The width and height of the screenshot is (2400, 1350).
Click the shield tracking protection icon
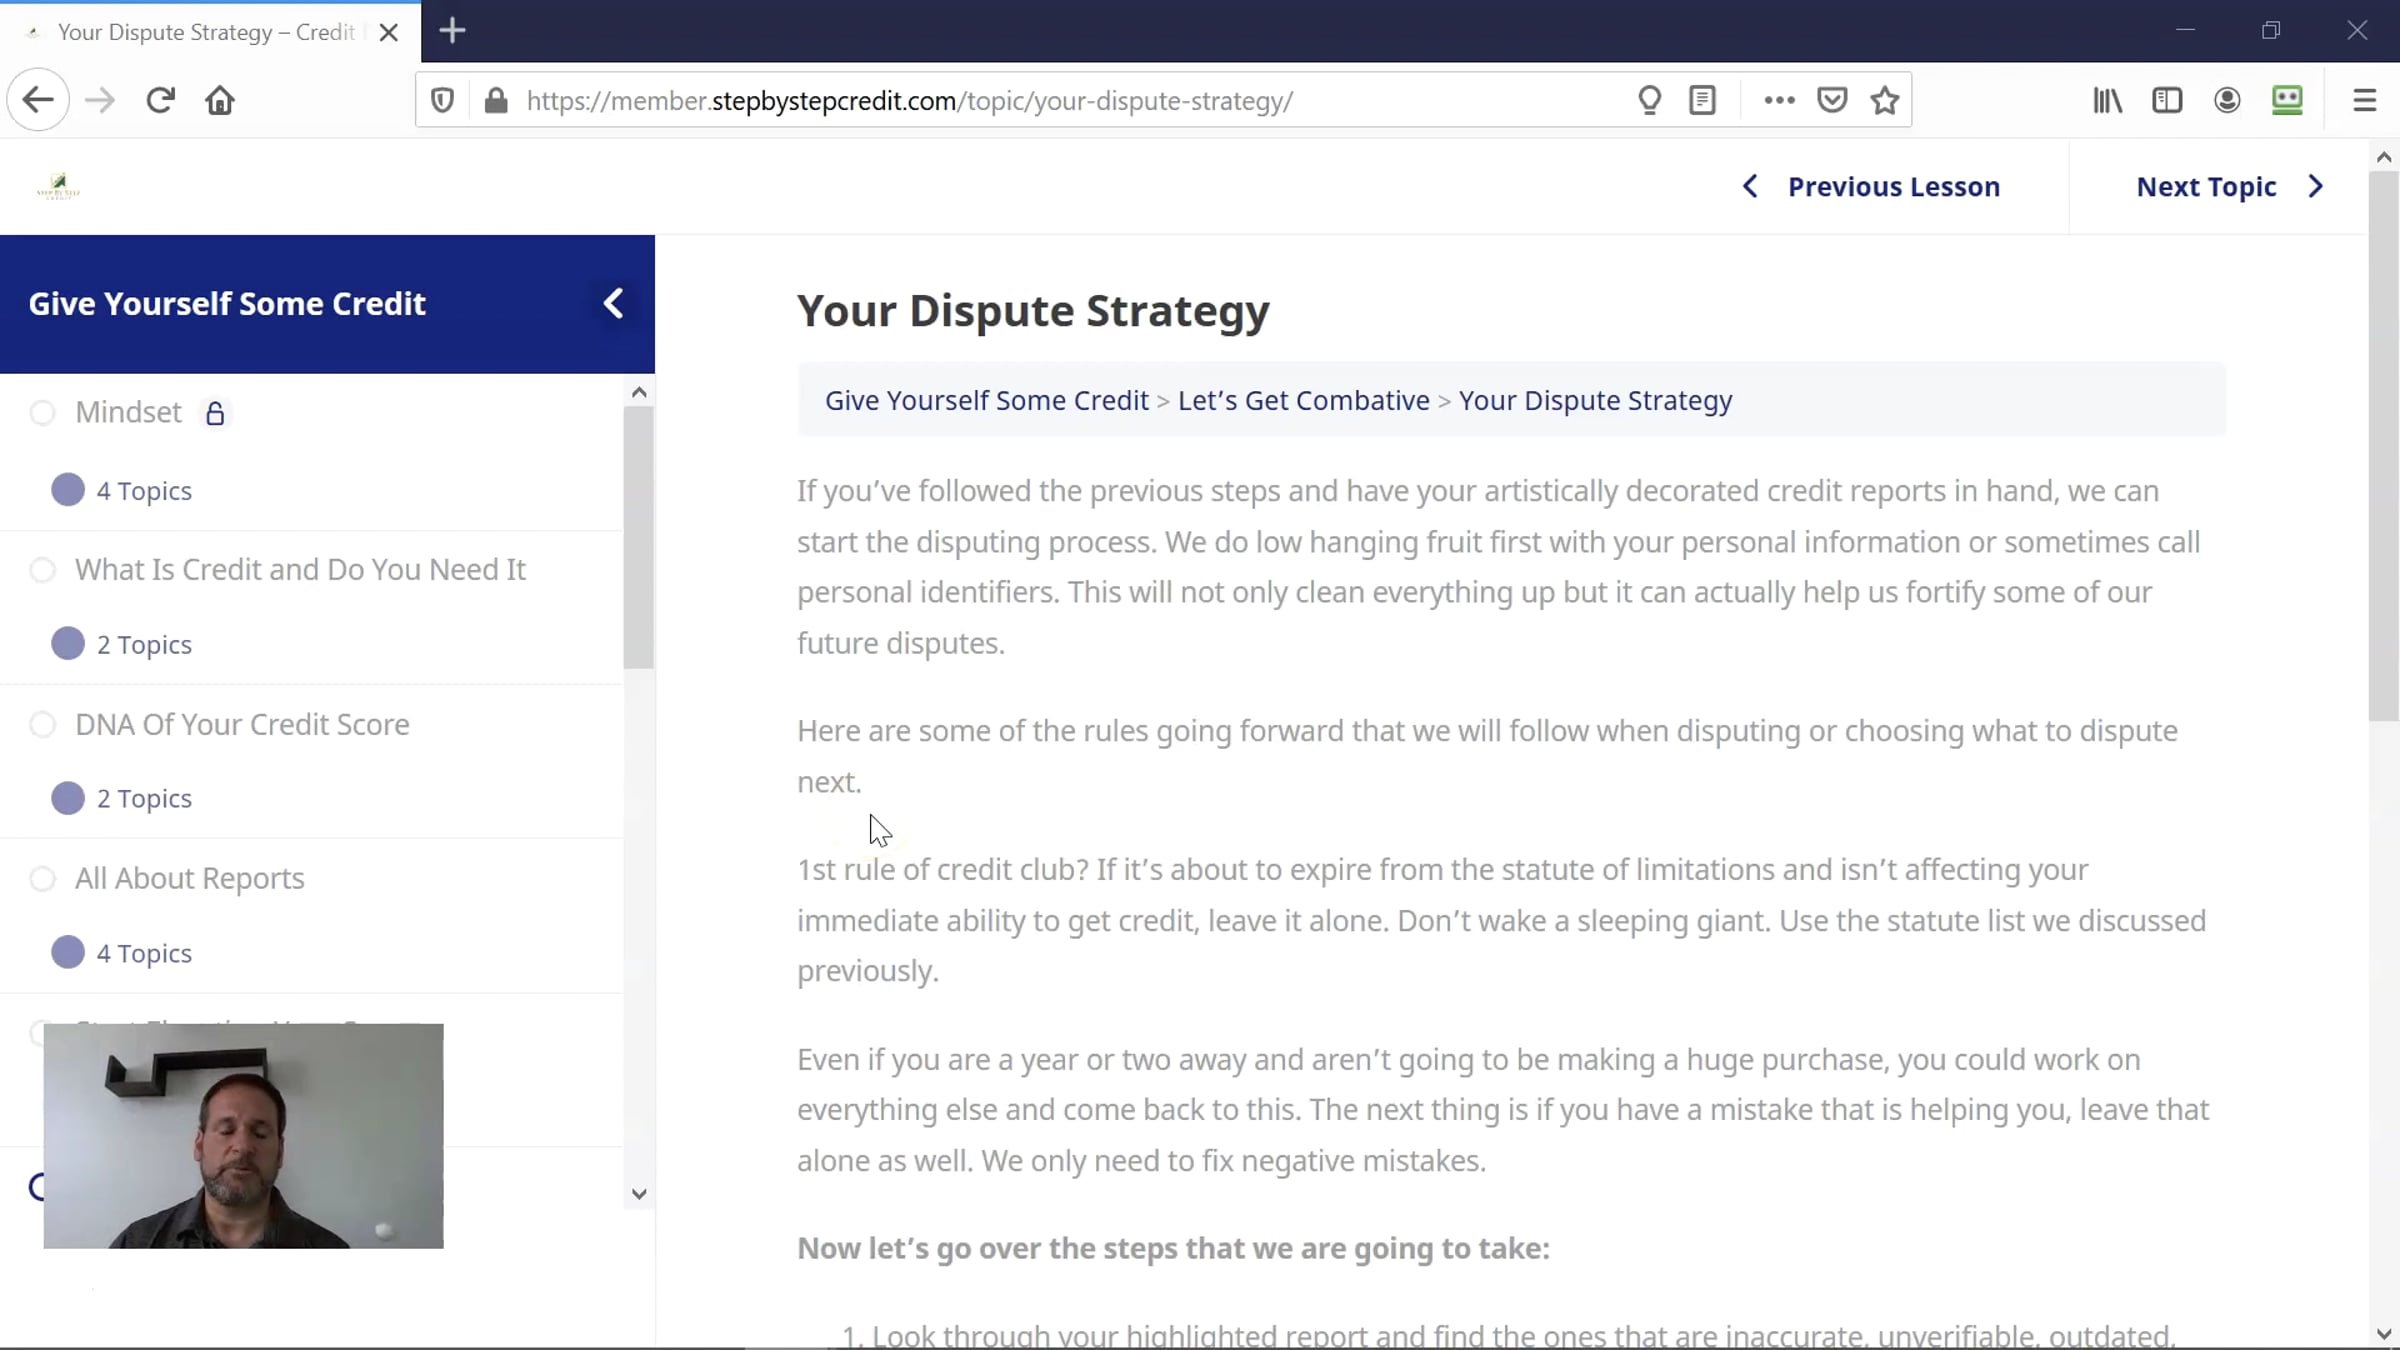tap(442, 100)
